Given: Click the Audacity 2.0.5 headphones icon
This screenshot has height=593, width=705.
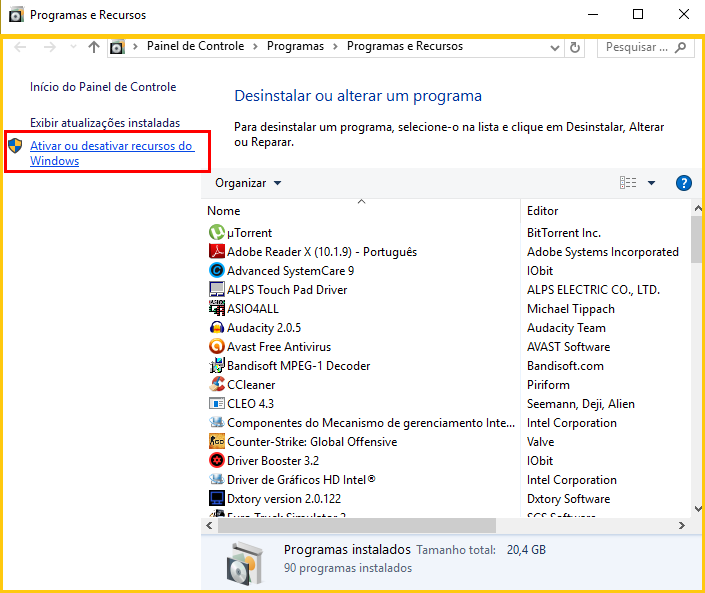Looking at the screenshot, I should 217,327.
